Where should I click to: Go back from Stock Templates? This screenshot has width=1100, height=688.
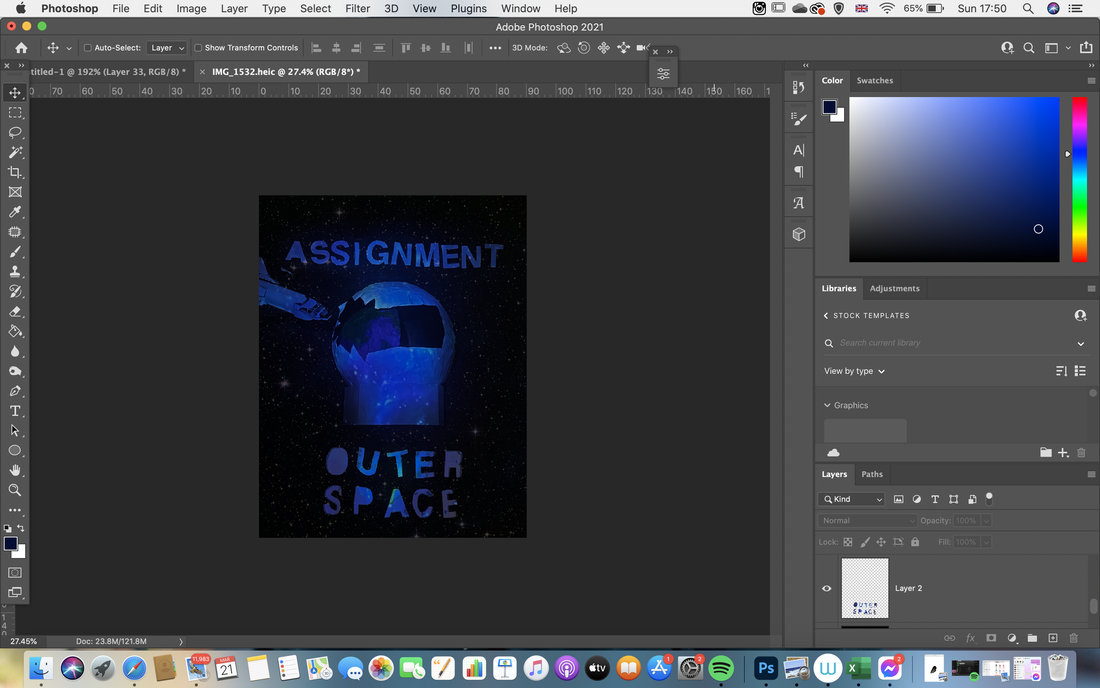point(826,316)
